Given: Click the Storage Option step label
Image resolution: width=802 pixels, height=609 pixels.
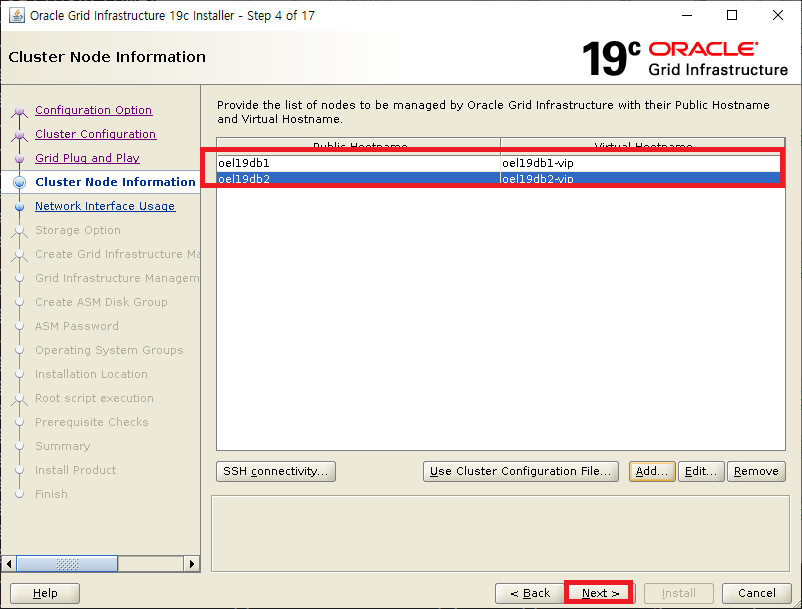Looking at the screenshot, I should (78, 230).
